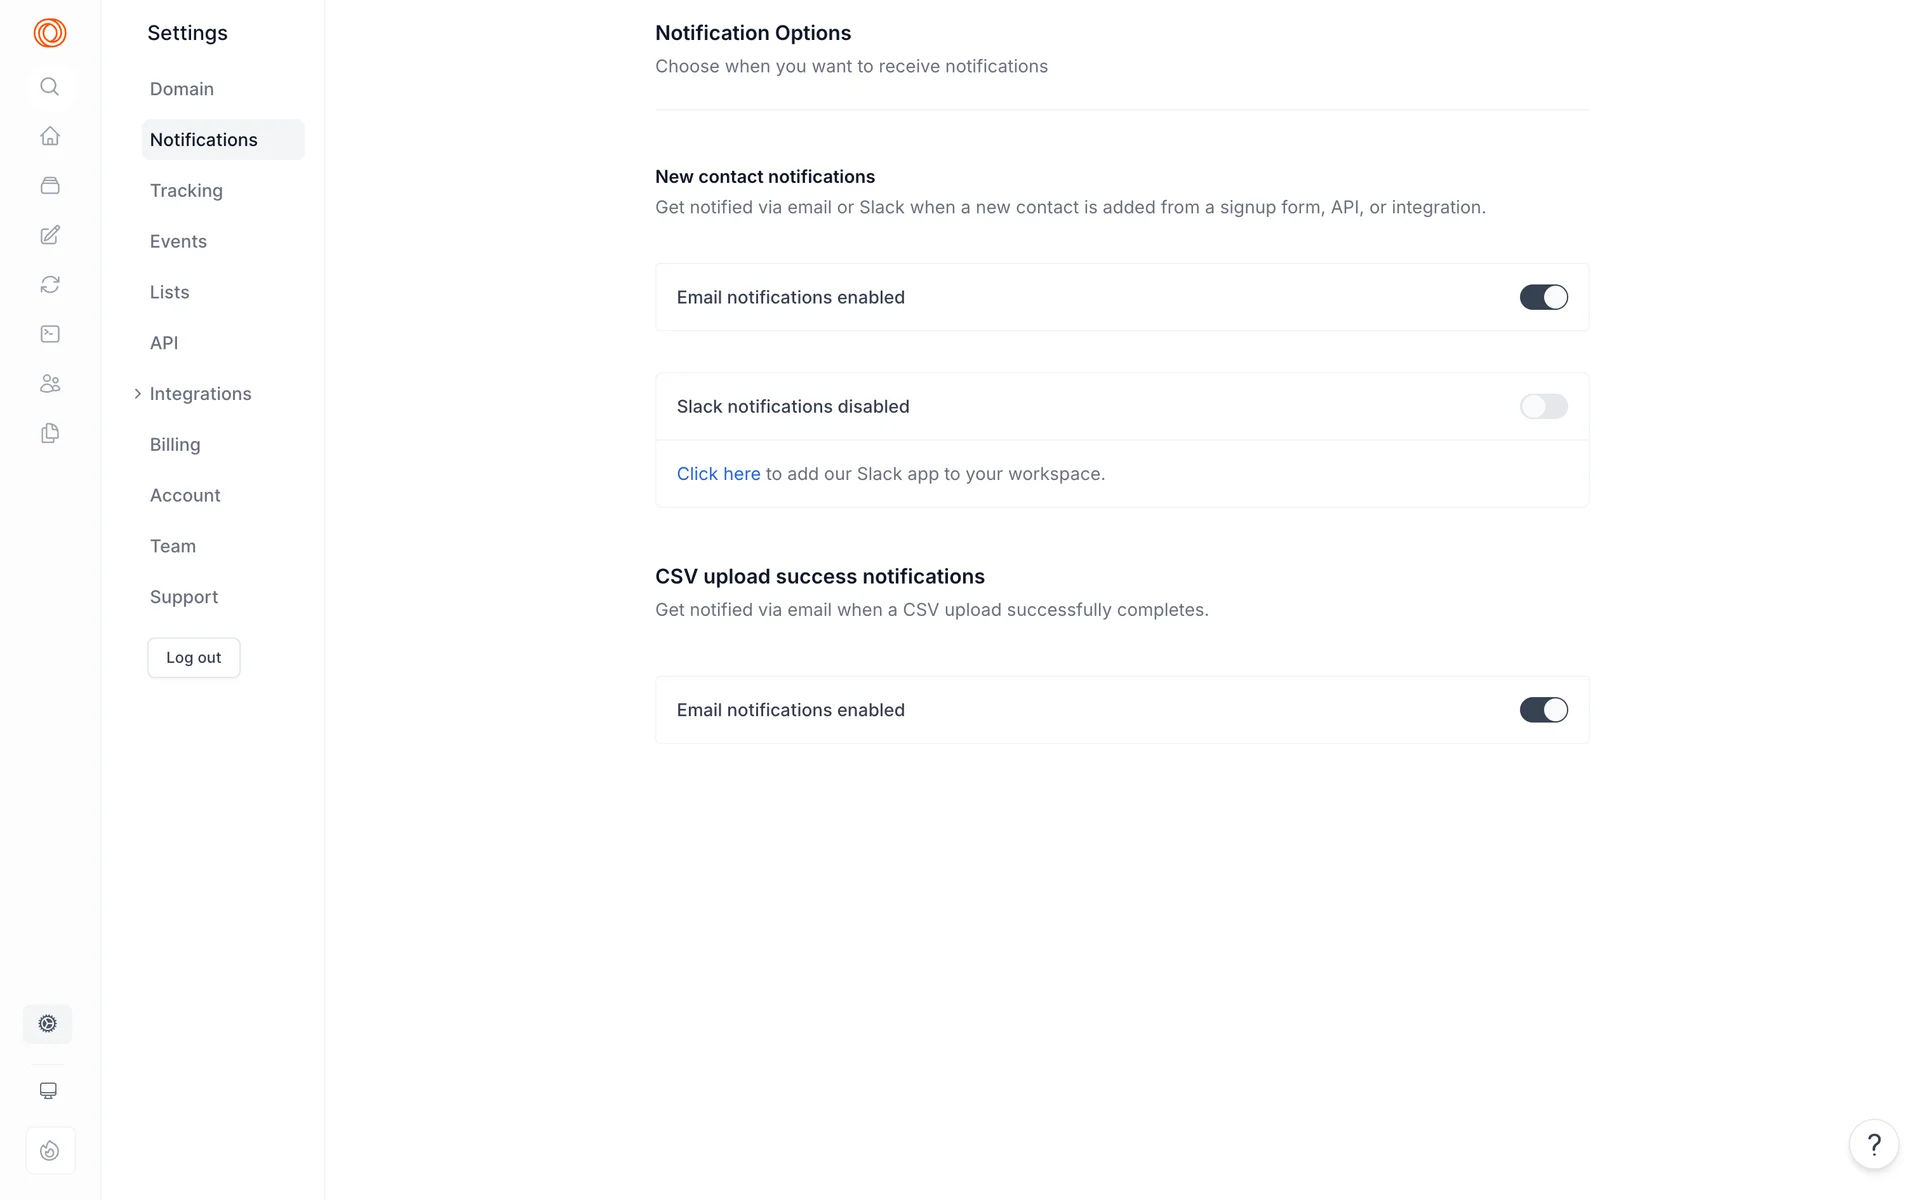
Task: Disable new contact email notifications toggle
Action: click(x=1543, y=297)
